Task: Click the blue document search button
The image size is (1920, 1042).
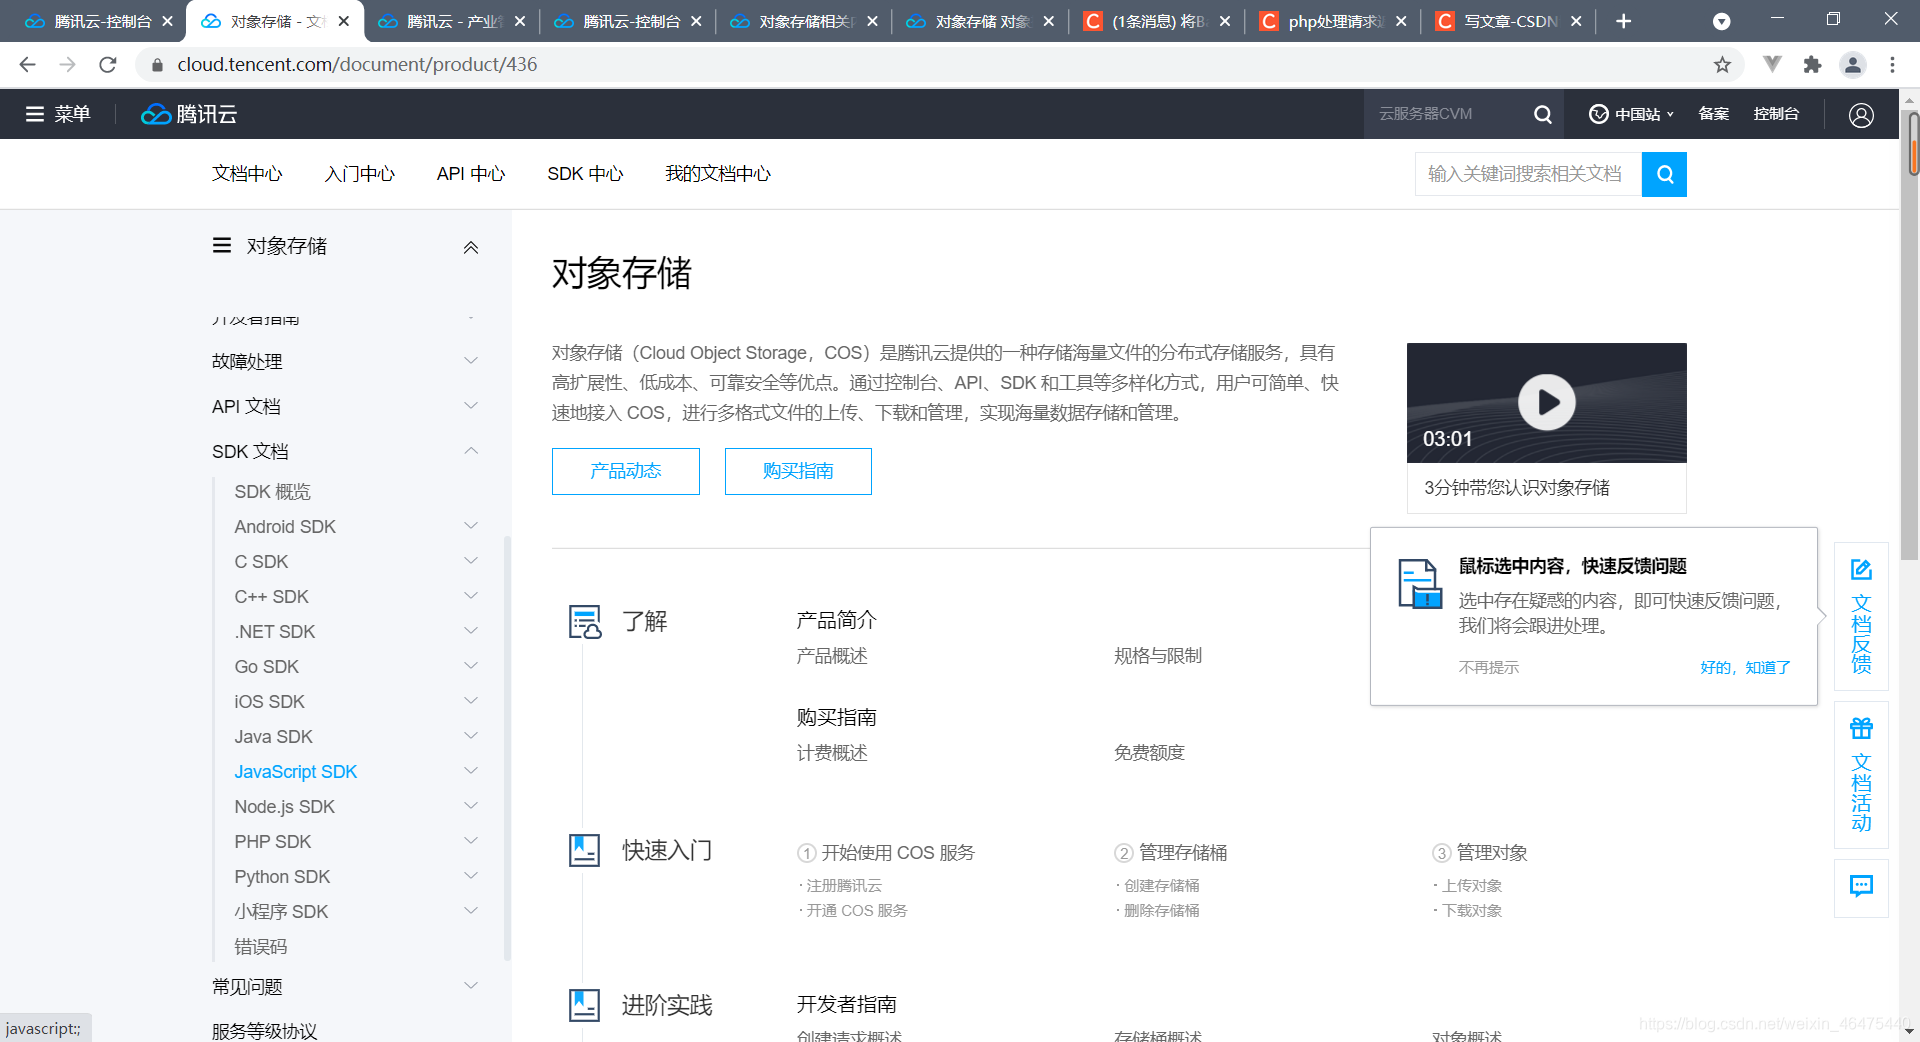Action: [x=1664, y=174]
